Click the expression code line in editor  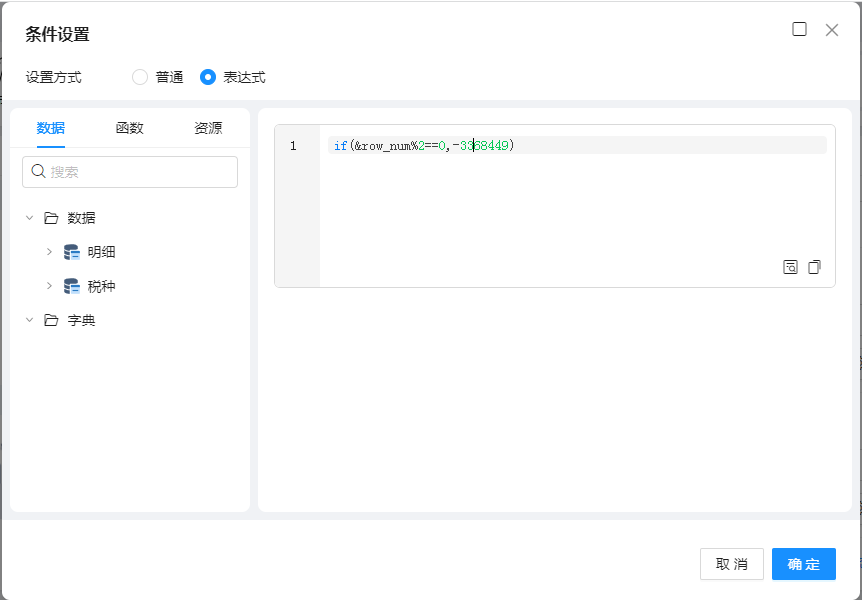[576, 146]
